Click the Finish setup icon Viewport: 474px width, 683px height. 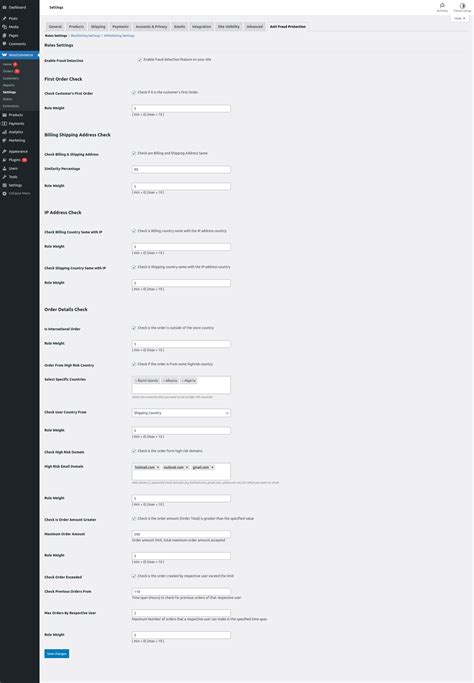pos(462,6)
